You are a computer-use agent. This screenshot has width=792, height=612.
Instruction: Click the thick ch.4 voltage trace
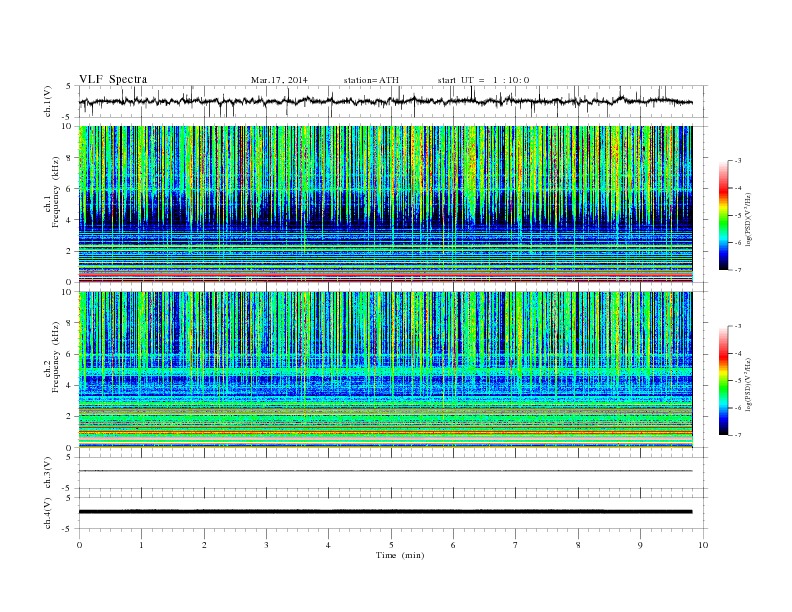[385, 512]
